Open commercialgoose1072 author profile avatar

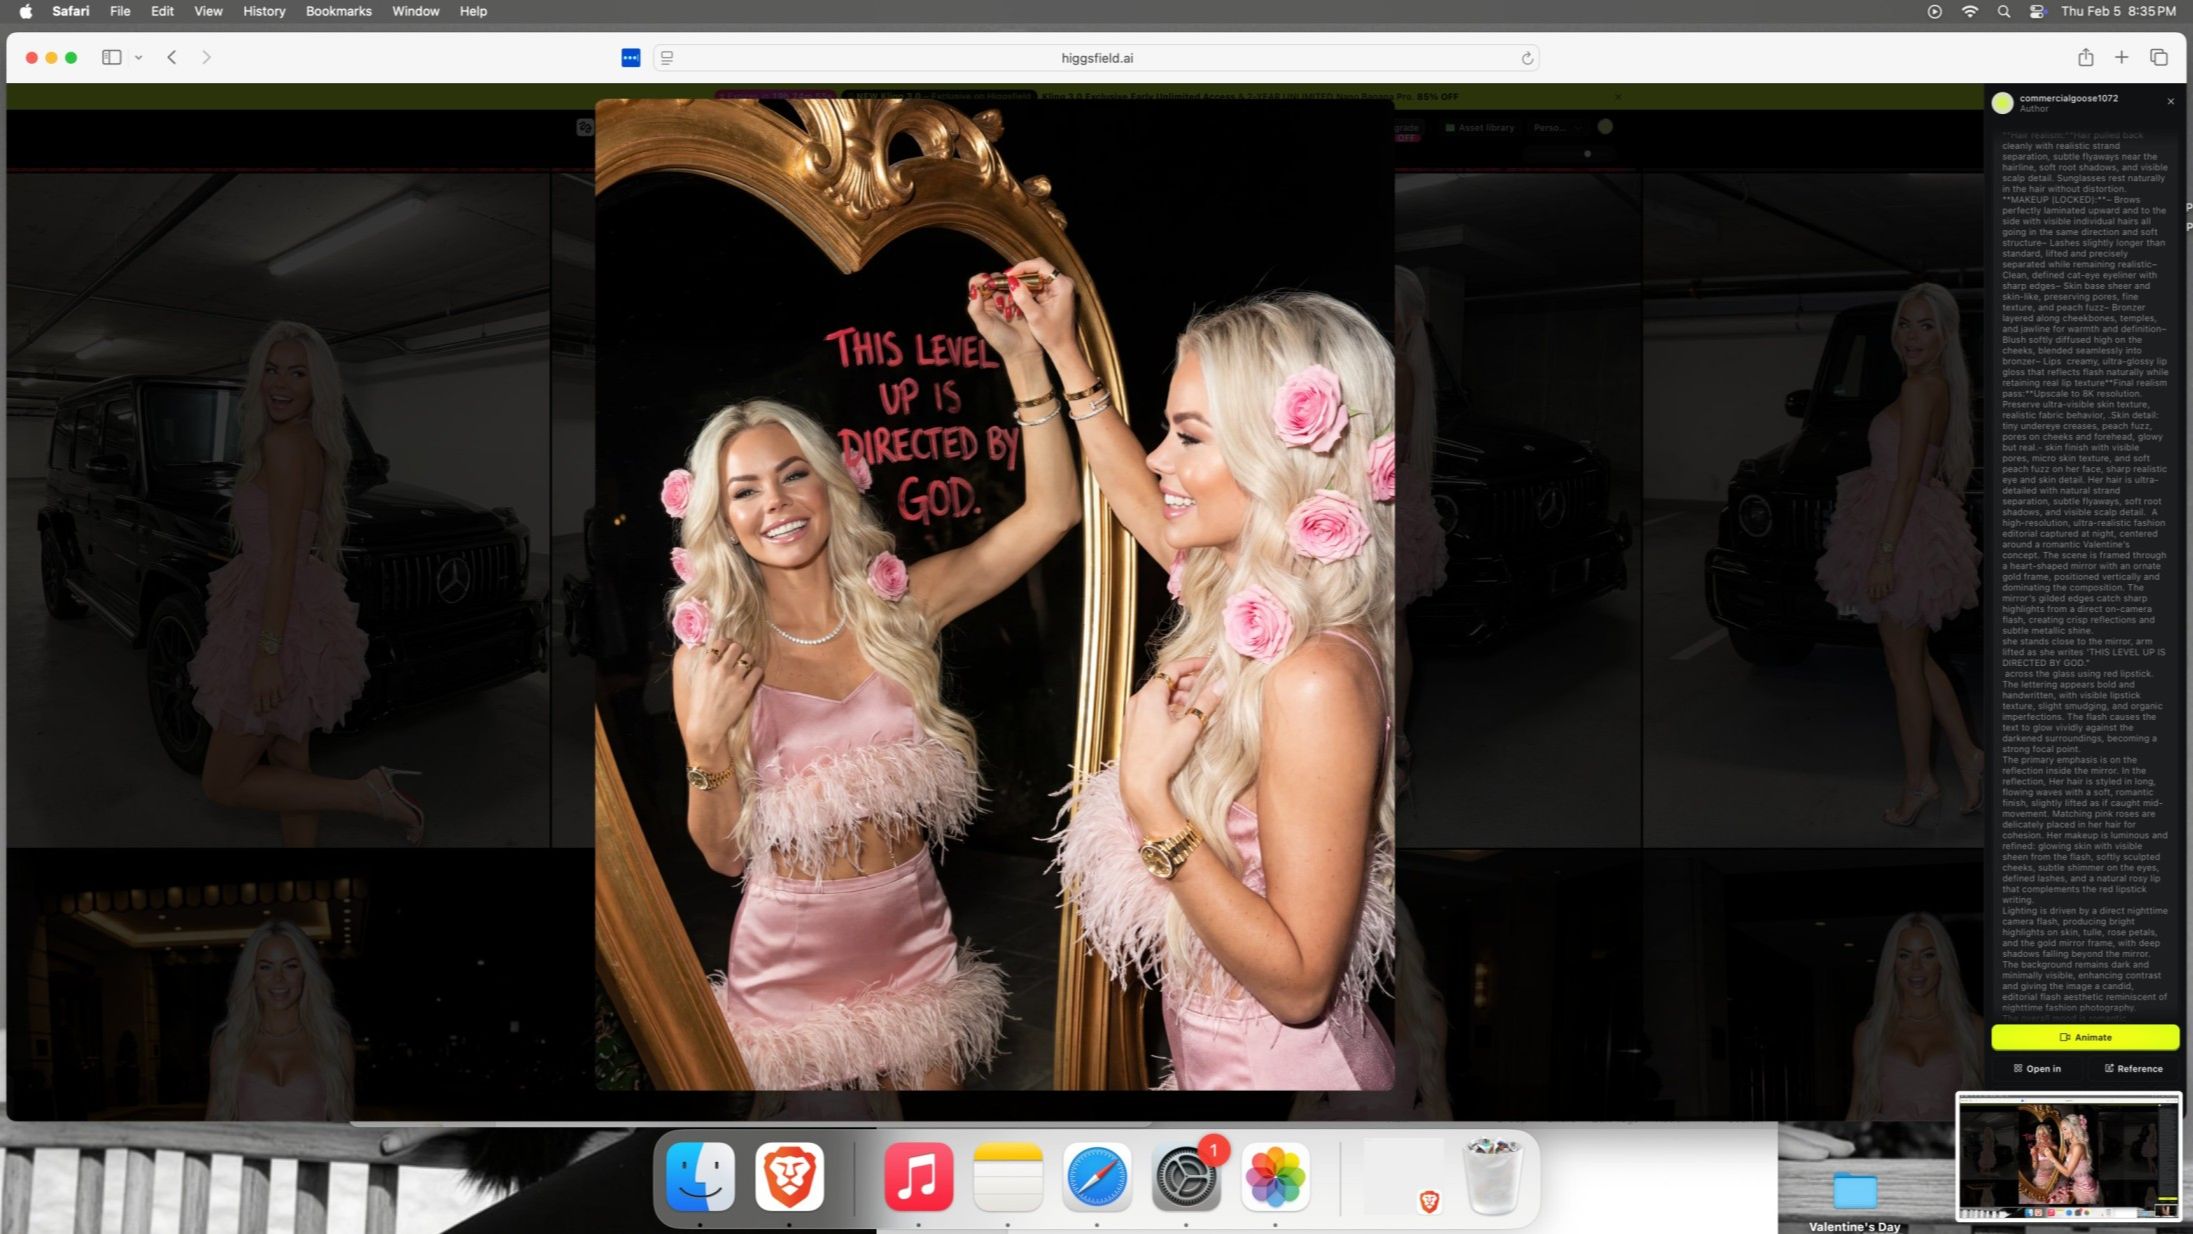(x=2002, y=102)
